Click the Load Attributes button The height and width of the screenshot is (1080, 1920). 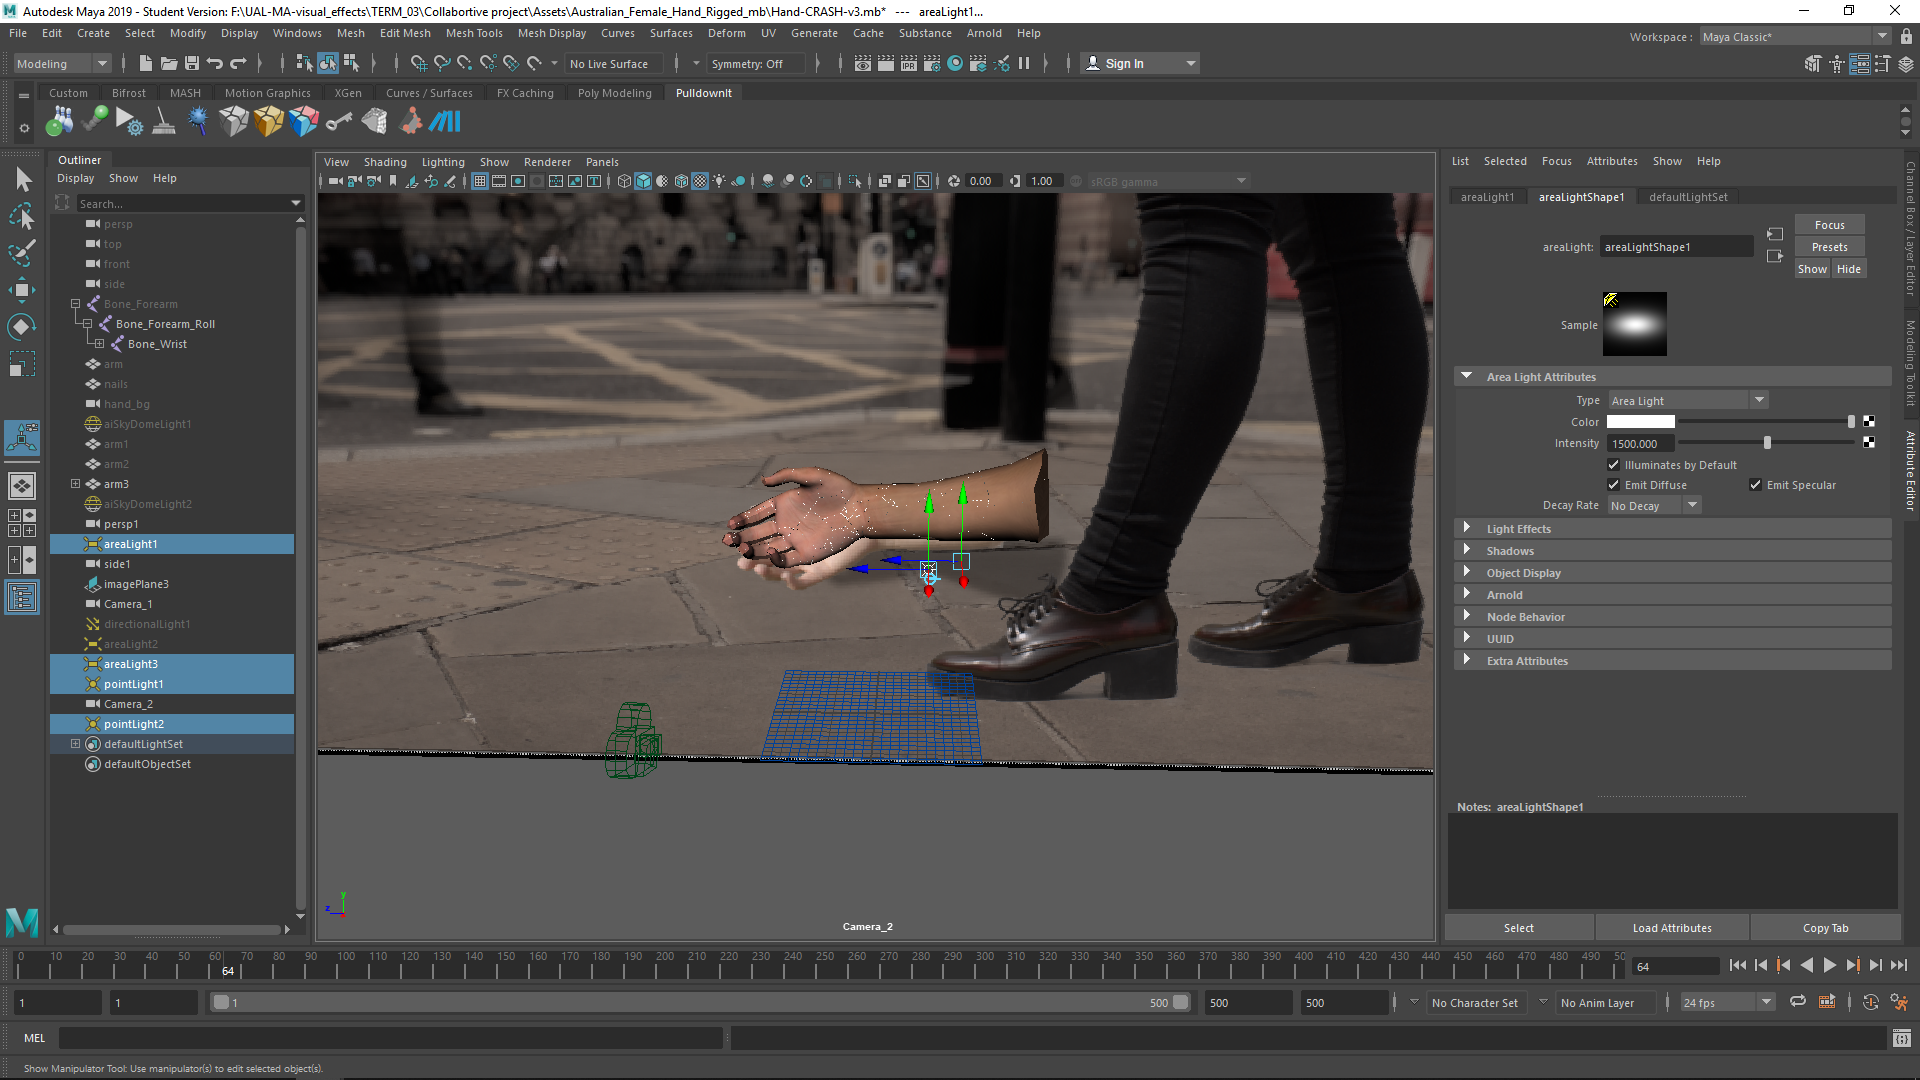(1672, 928)
